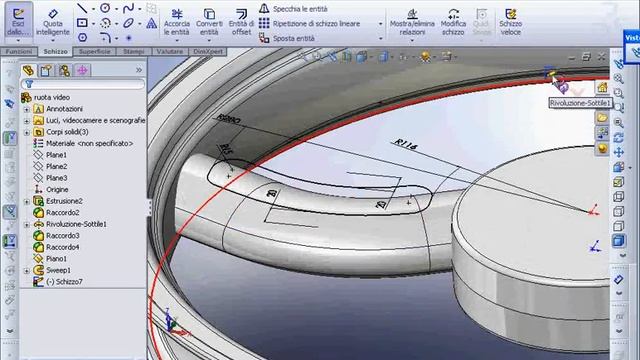640x360 pixels.
Task: Open Circle tool dropdown arrow
Action: pyautogui.click(x=116, y=9)
